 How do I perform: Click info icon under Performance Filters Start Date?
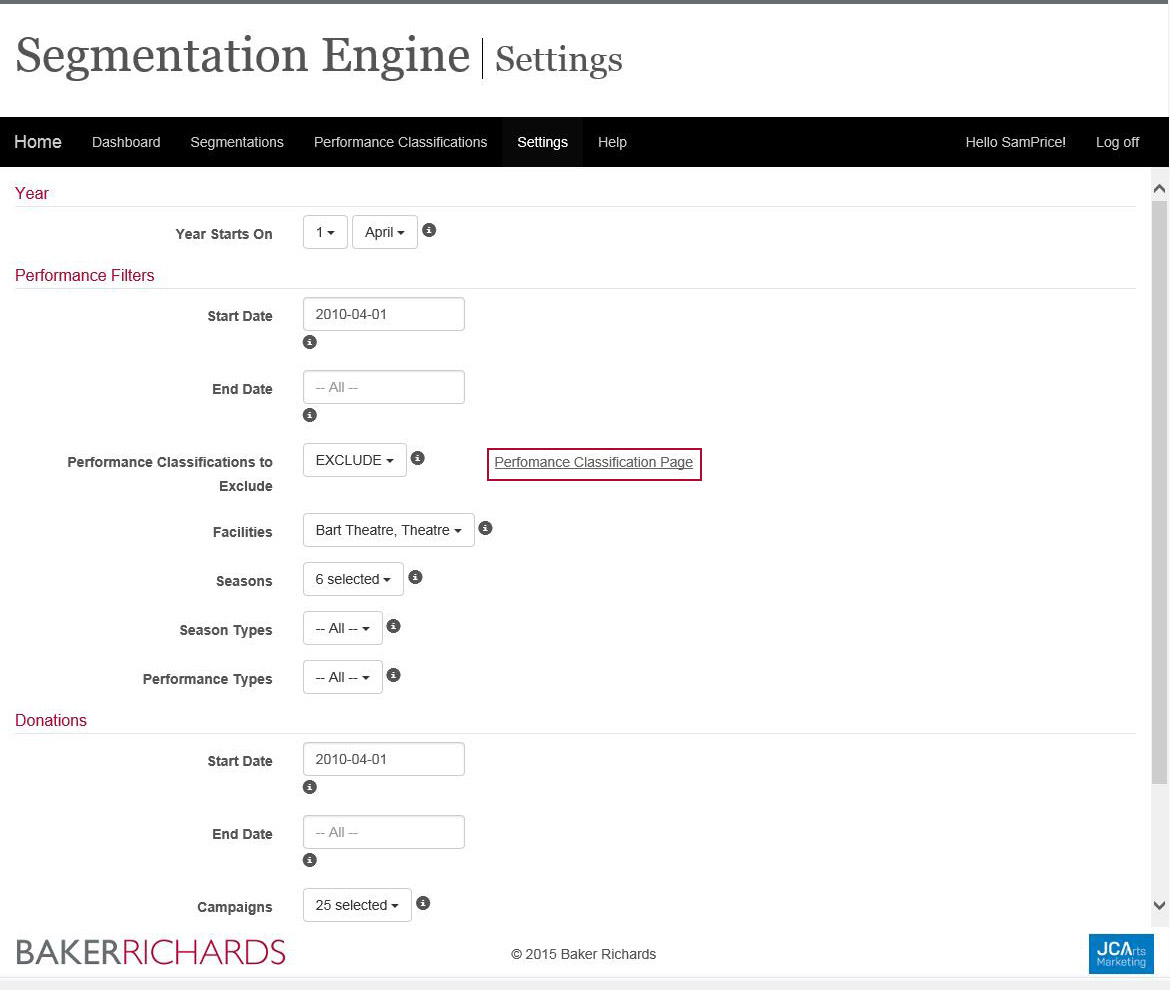(310, 342)
